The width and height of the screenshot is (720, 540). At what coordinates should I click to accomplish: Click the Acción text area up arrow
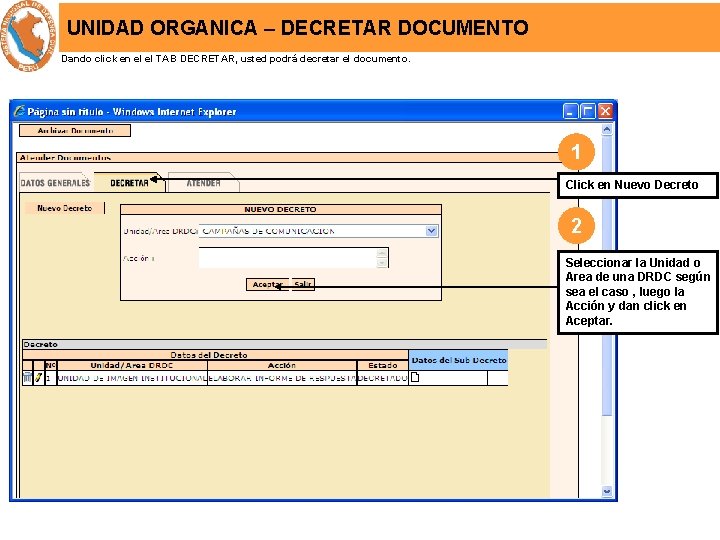point(382,253)
